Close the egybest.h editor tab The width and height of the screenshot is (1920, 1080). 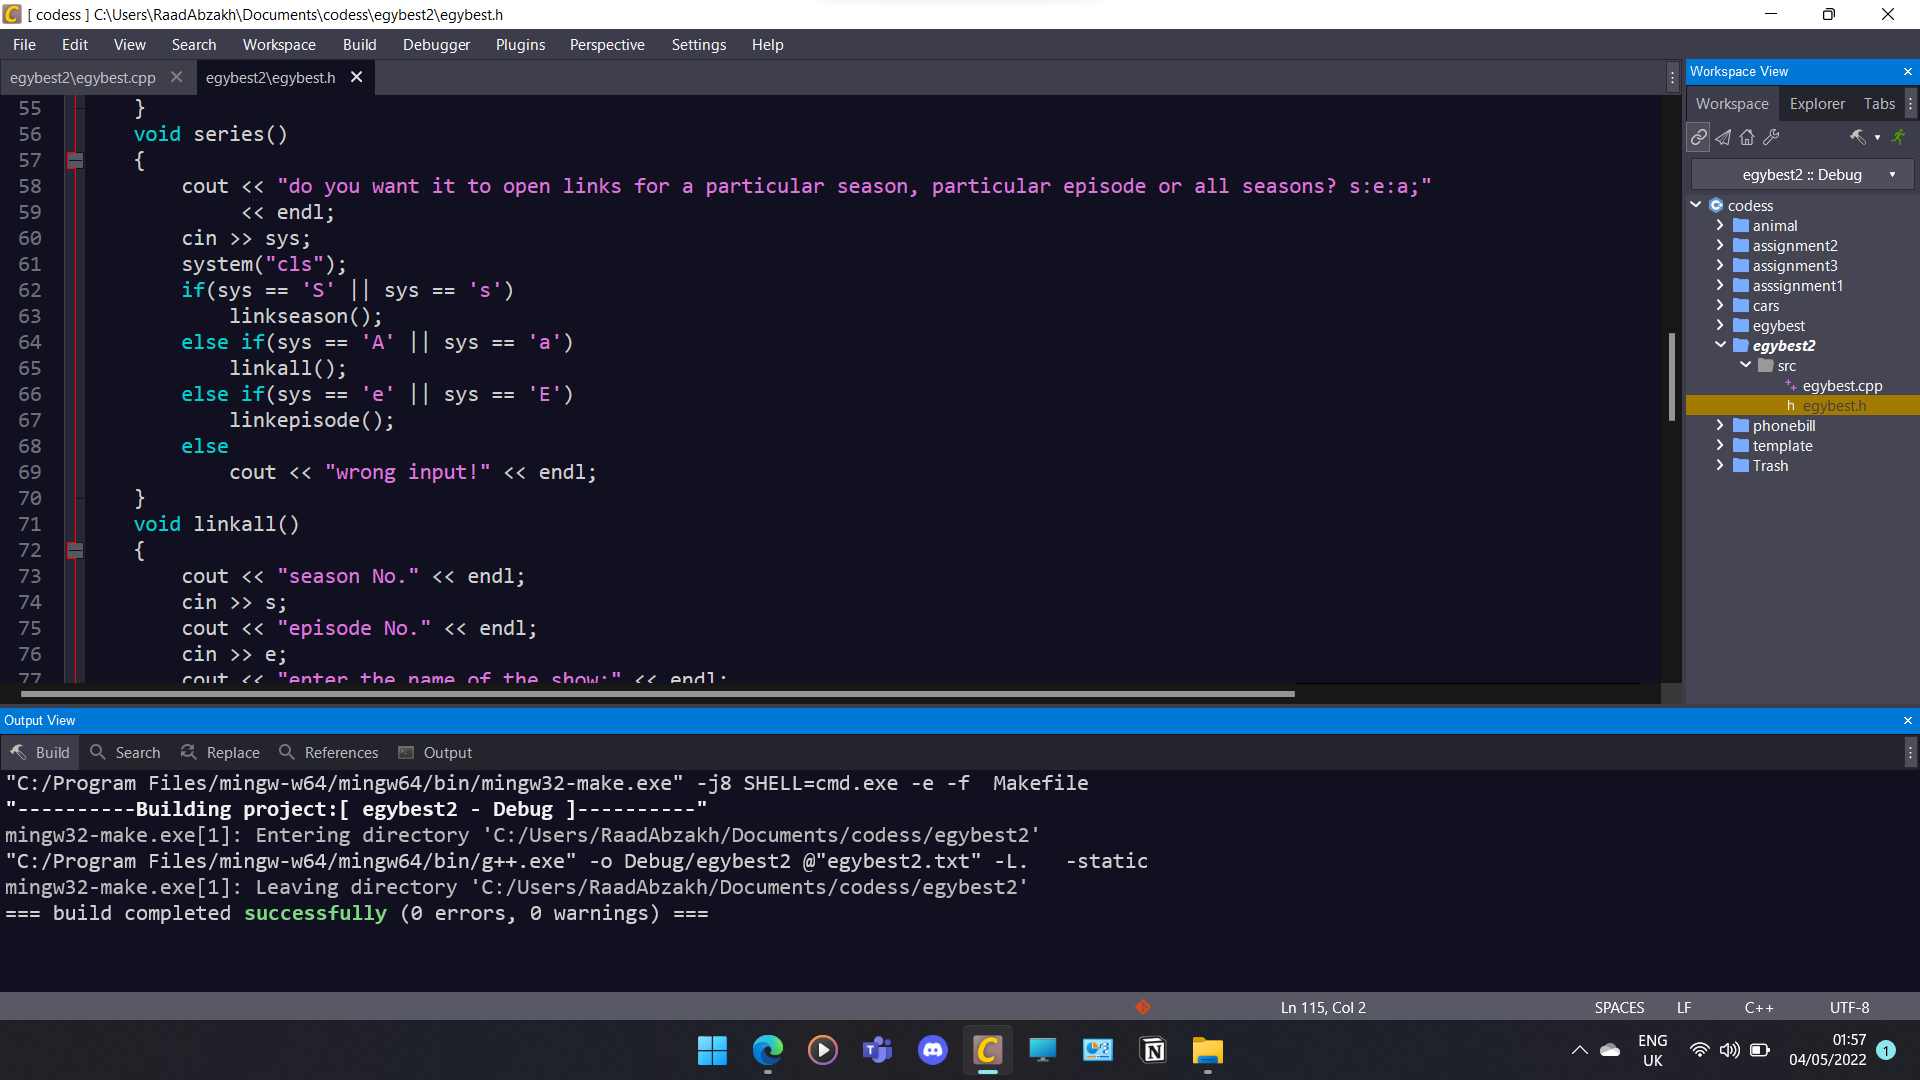[x=356, y=77]
